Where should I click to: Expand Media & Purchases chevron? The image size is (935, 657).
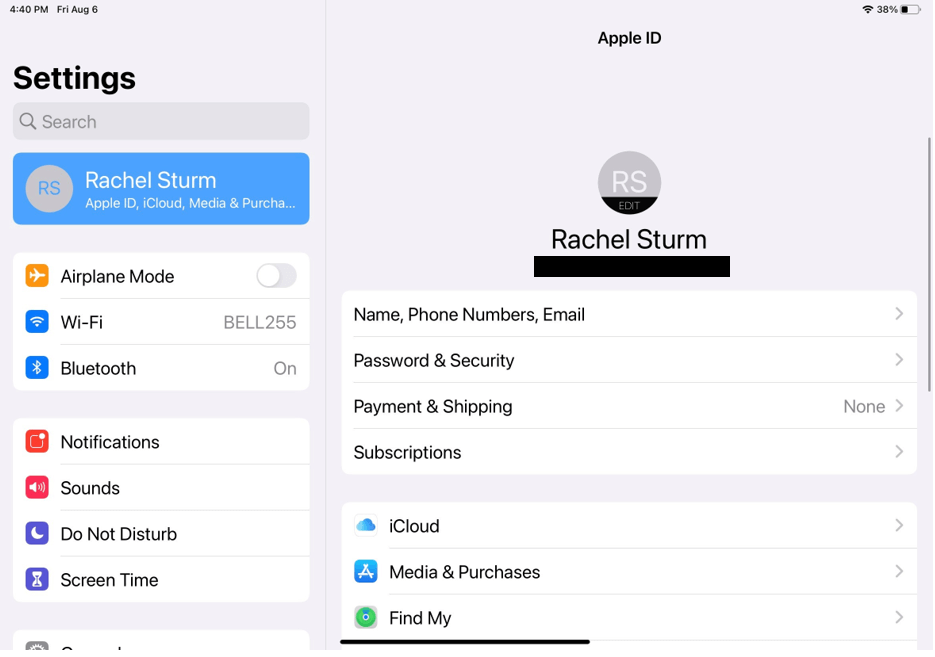899,571
